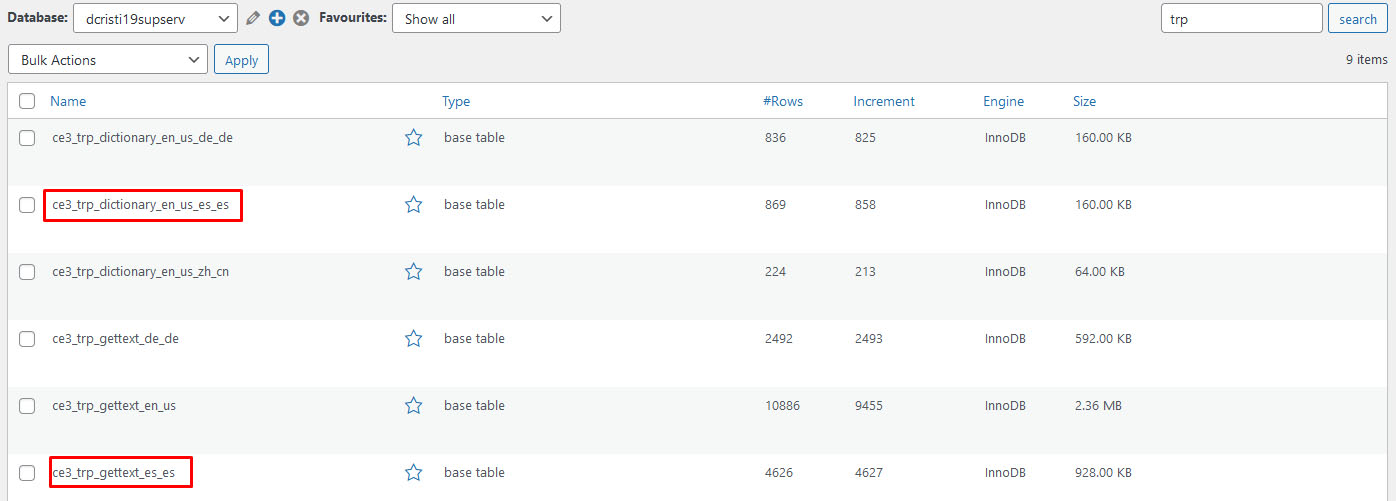The image size is (1396, 501).
Task: Click the grey X remove icon
Action: pos(301,18)
